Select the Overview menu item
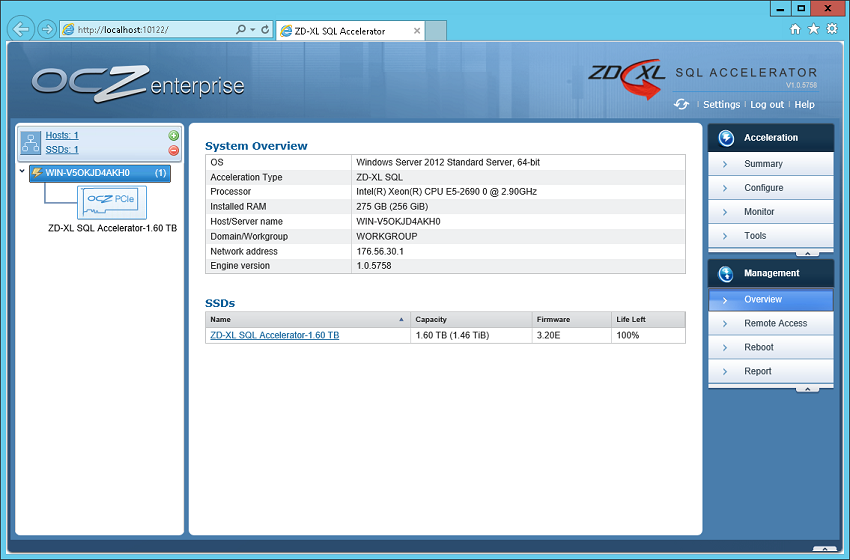850x560 pixels. [770, 299]
